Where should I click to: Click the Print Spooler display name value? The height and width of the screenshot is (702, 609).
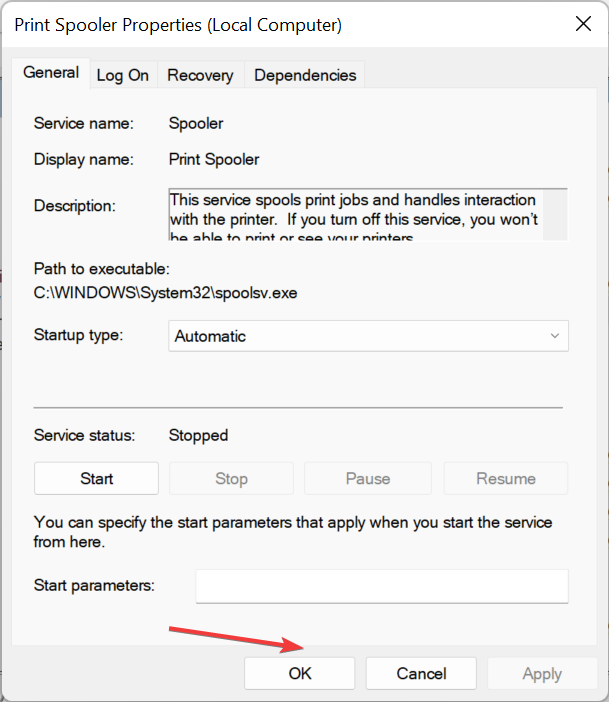pyautogui.click(x=214, y=159)
